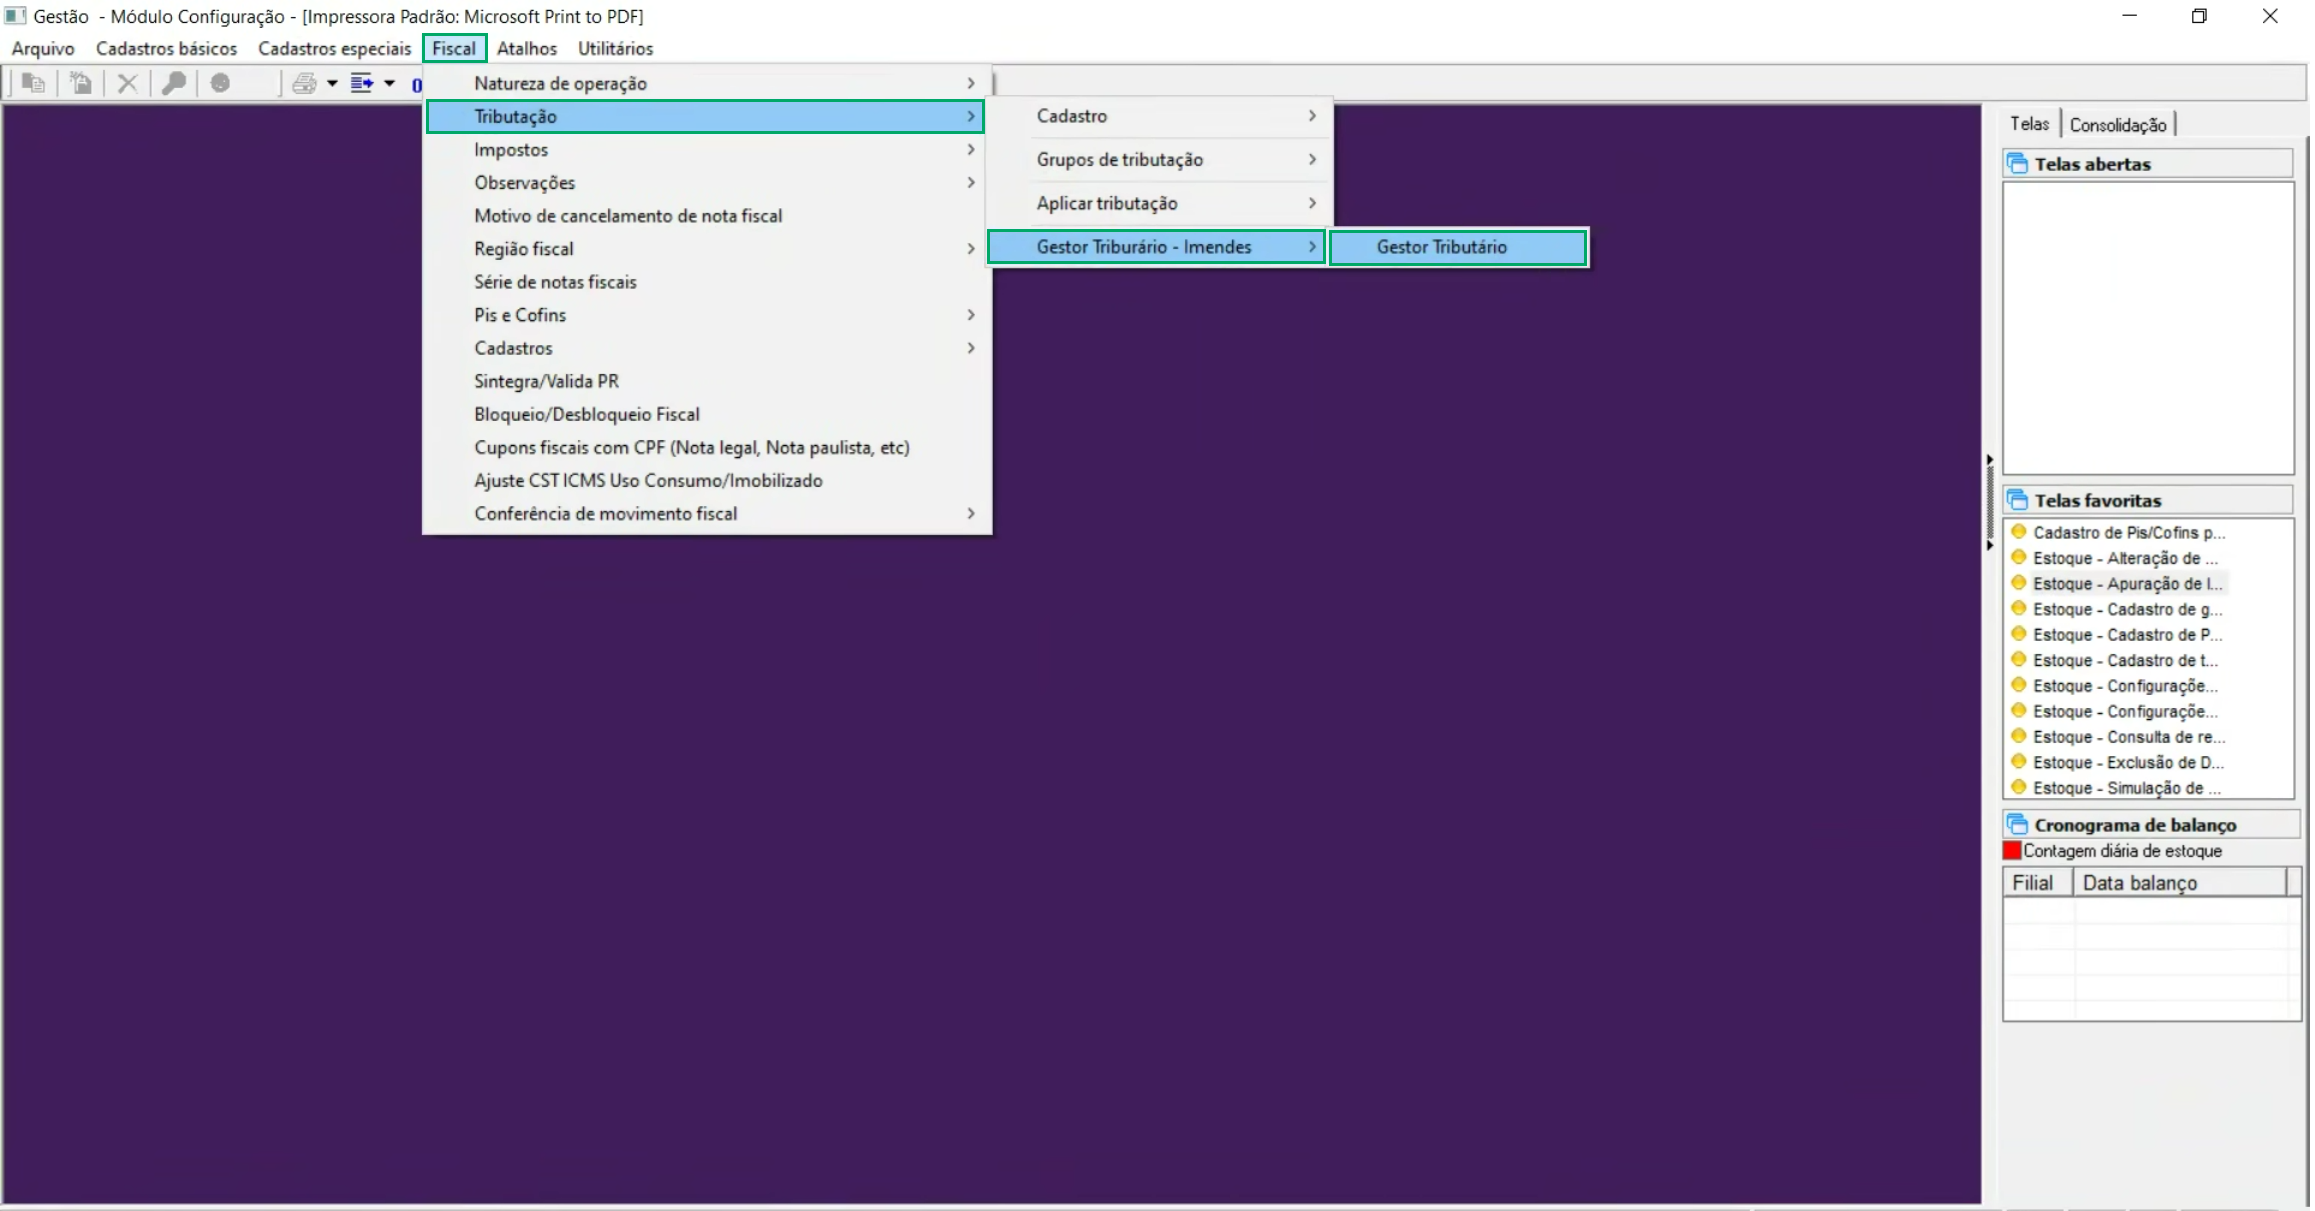Click the round face toolbar icon
This screenshot has width=2315, height=1211.
[x=220, y=83]
